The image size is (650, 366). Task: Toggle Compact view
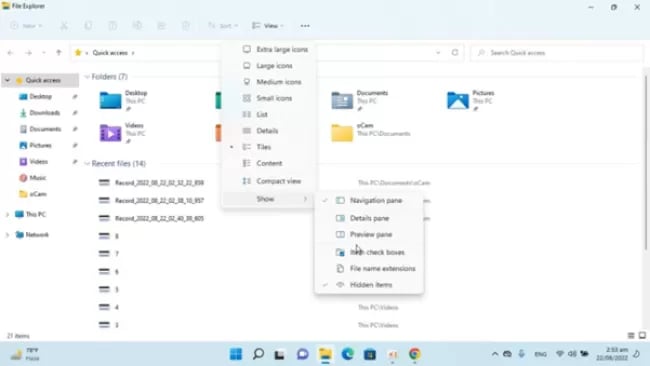[268, 181]
